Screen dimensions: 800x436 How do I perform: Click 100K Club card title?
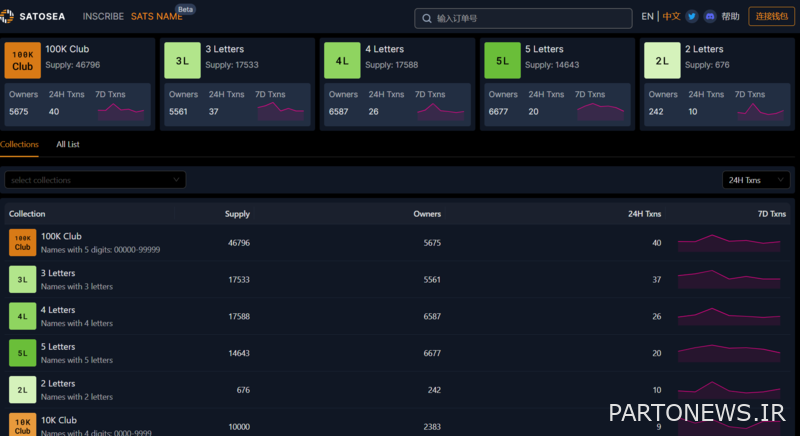67,49
